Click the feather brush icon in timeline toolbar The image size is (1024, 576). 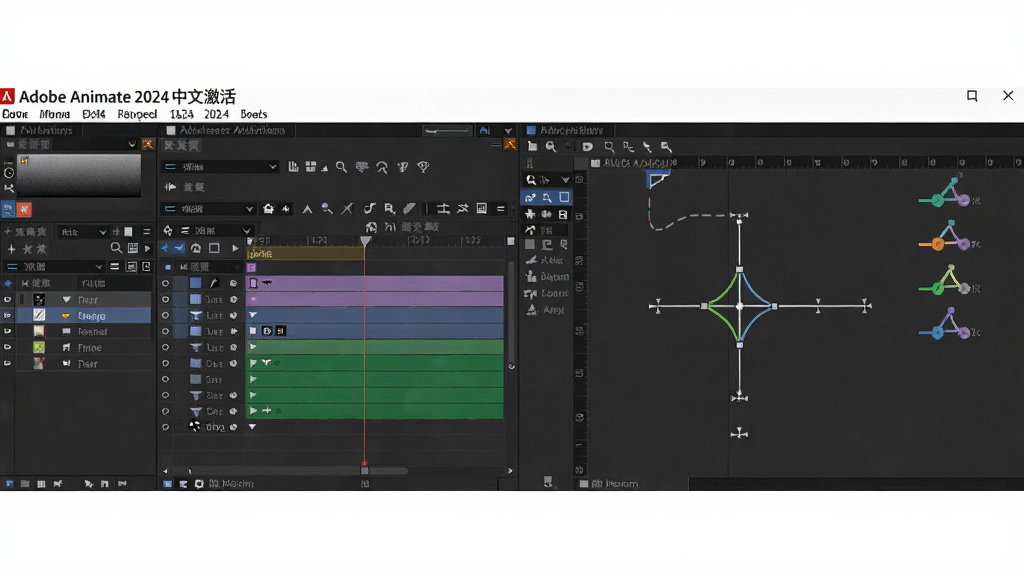409,209
